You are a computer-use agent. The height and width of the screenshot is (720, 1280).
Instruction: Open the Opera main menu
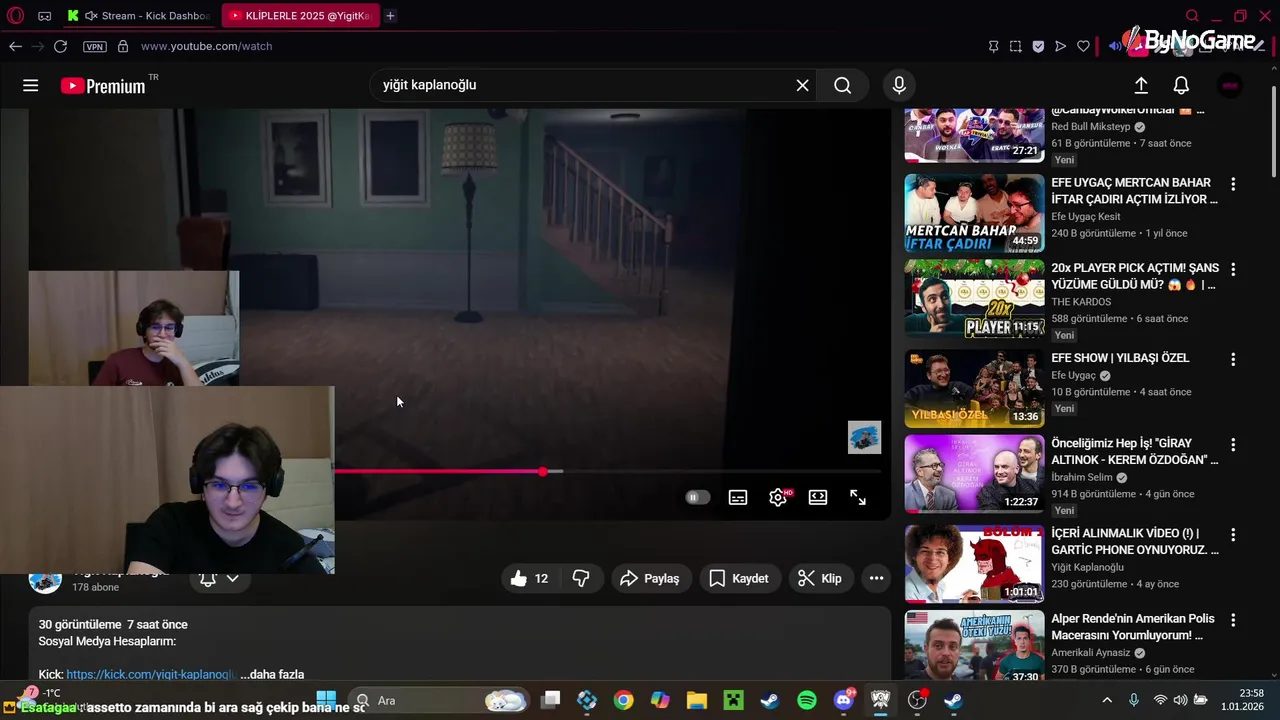coord(15,16)
